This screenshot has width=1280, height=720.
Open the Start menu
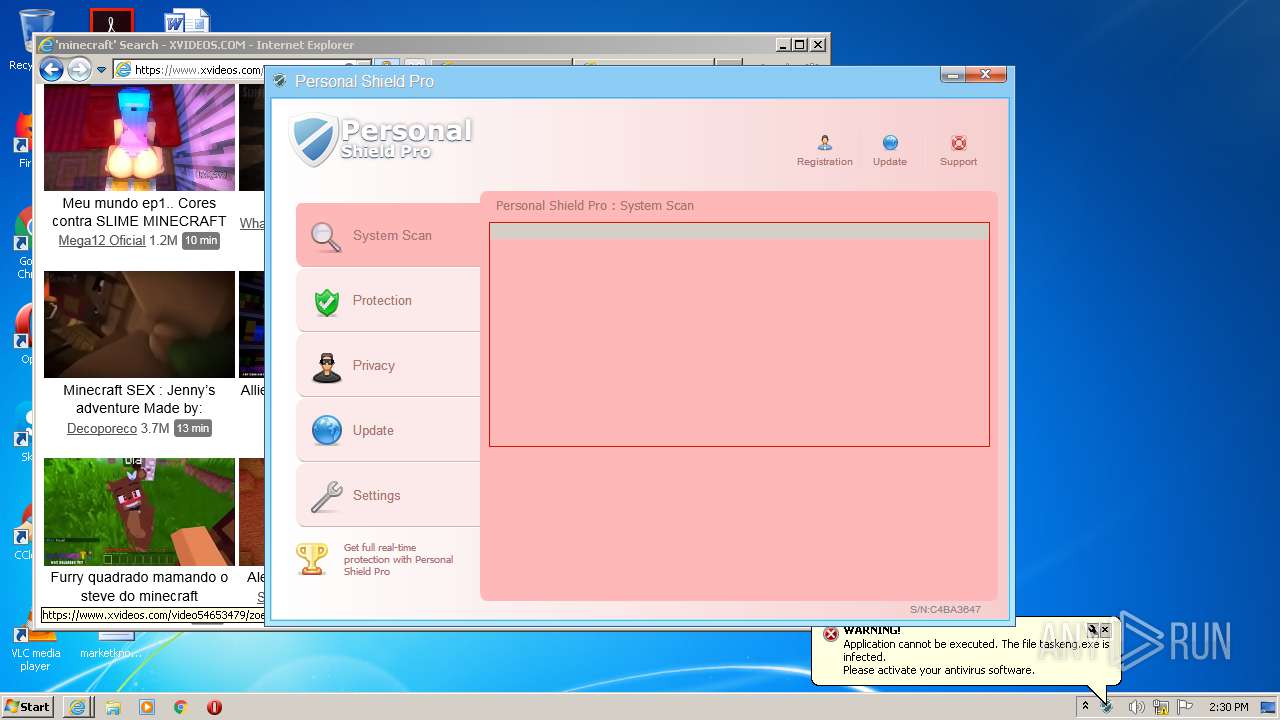[28, 707]
